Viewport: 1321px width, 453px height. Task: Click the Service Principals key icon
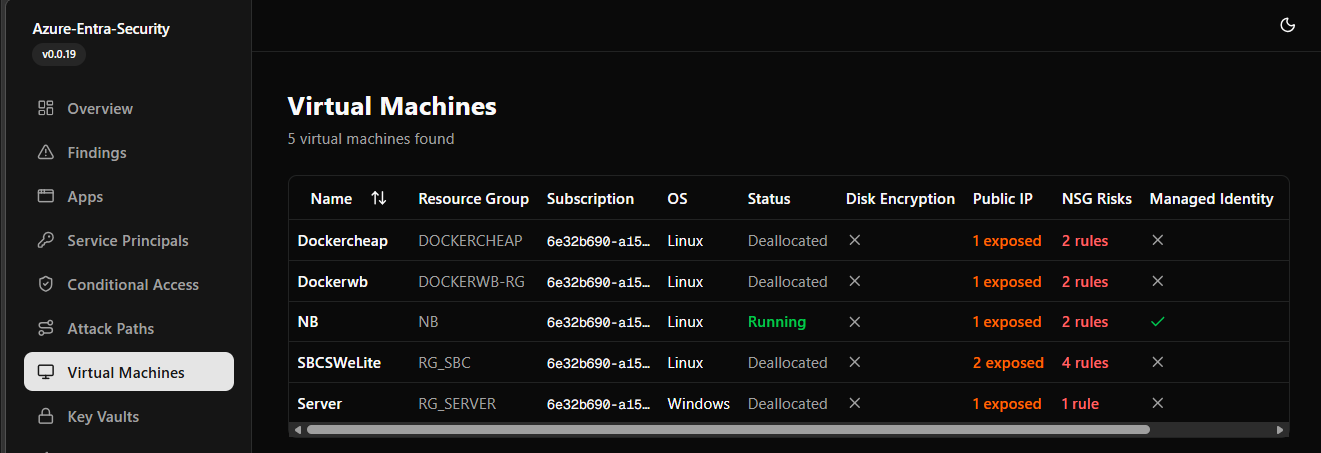tap(45, 240)
